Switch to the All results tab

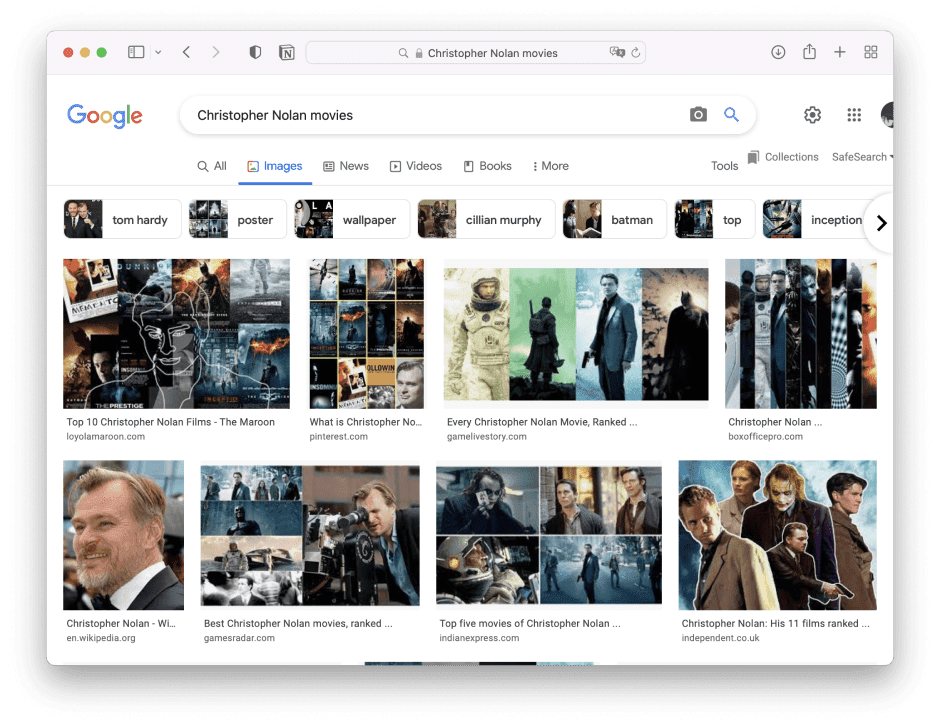(x=212, y=166)
